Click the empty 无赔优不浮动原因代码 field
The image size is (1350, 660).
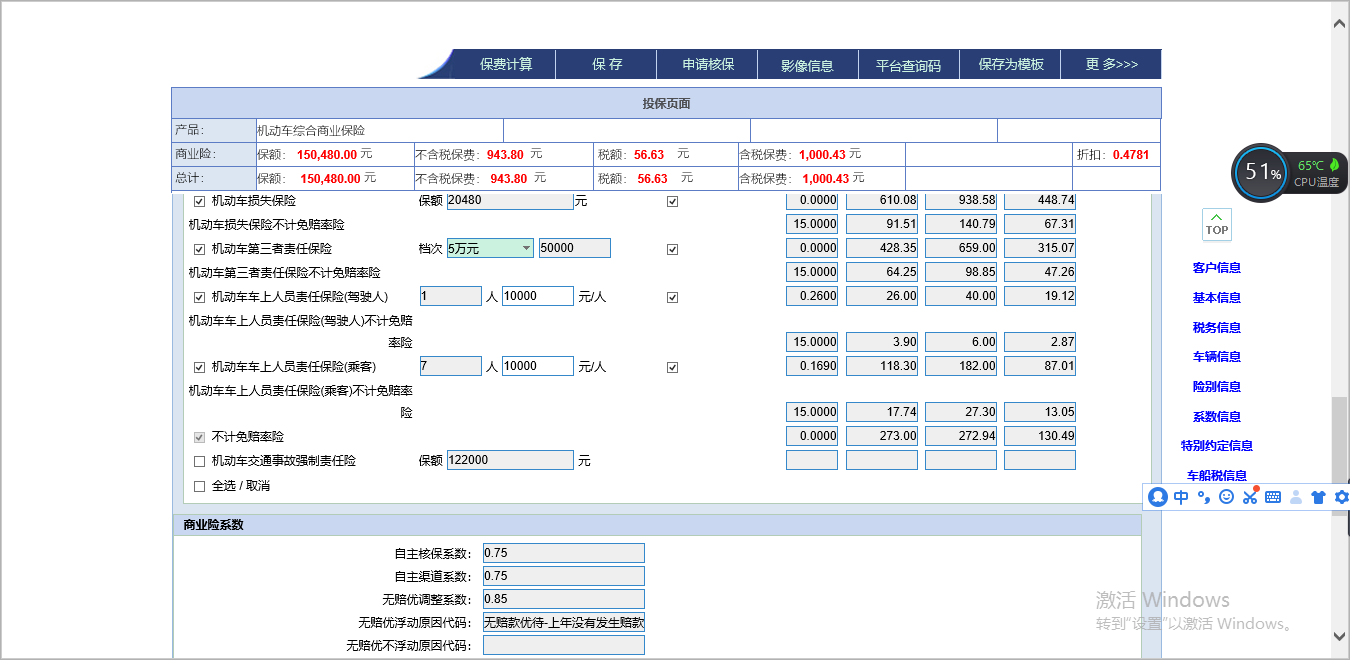point(564,645)
